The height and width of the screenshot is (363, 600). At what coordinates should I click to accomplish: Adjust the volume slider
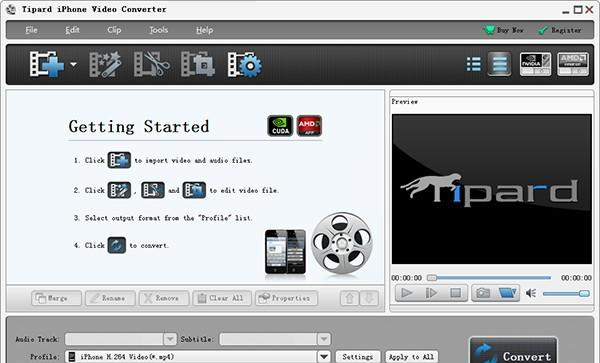pyautogui.click(x=566, y=293)
